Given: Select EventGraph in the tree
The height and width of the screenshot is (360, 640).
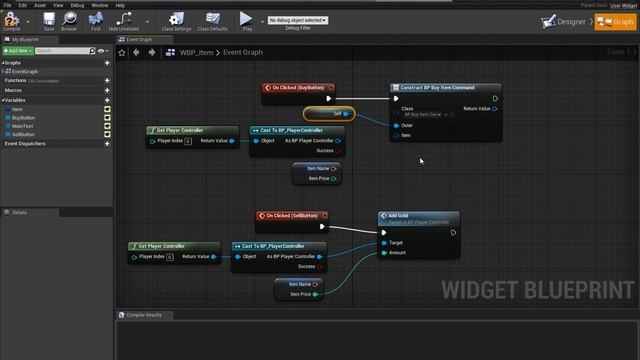Looking at the screenshot, I should click(24, 71).
